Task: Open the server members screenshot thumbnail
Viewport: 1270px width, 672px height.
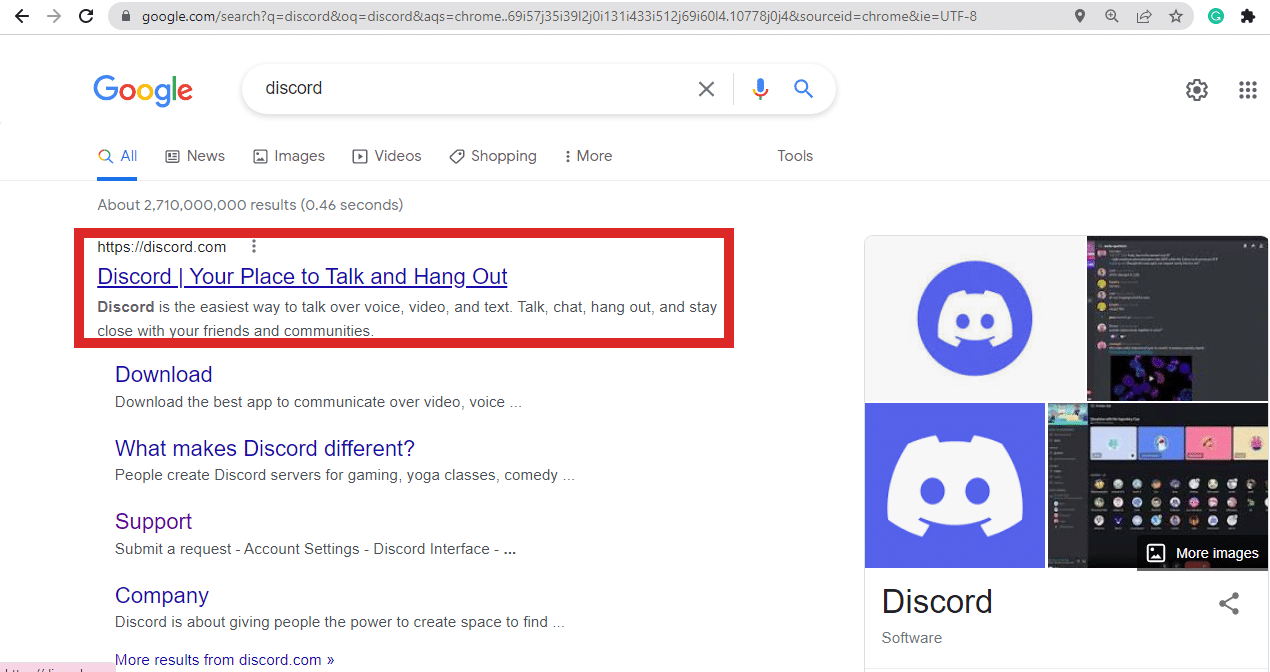Action: coord(1158,485)
